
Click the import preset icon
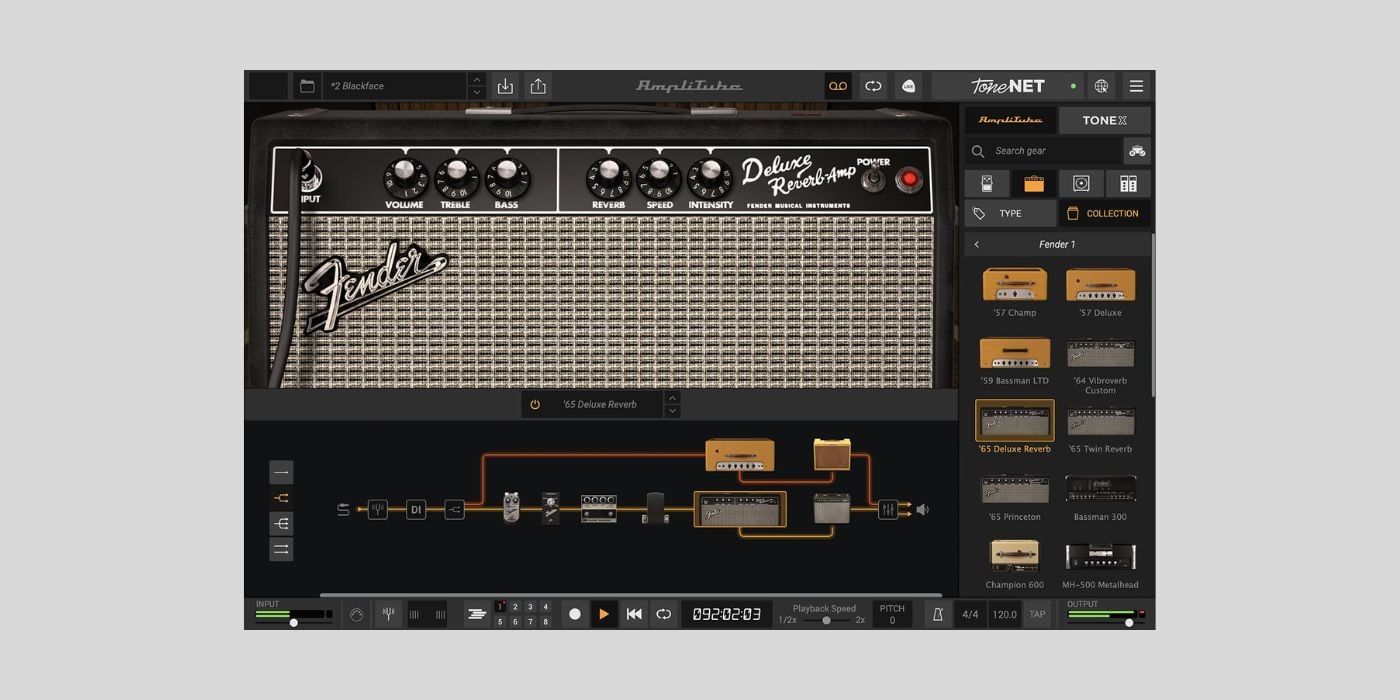click(505, 86)
